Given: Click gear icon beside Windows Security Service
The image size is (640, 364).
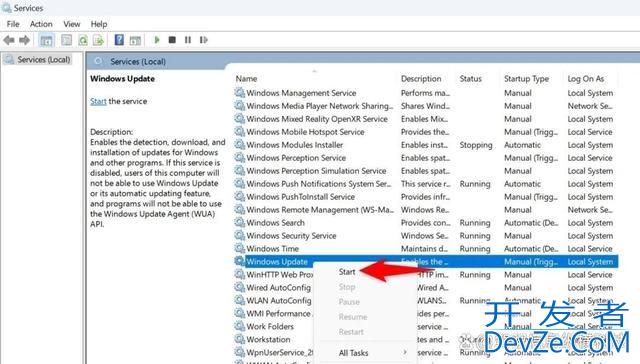Looking at the screenshot, I should coord(240,235).
